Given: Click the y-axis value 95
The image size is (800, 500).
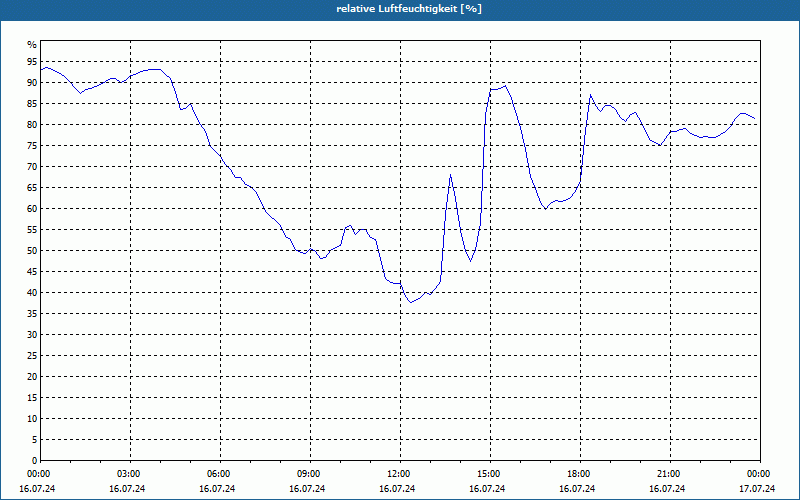Looking at the screenshot, I should (32, 62).
